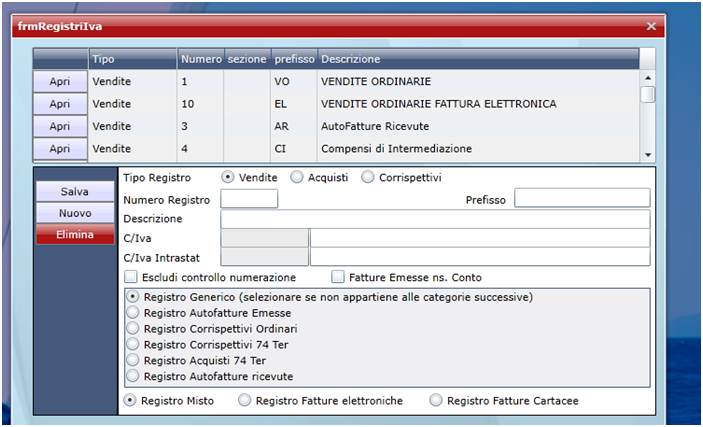
Task: Choose Registro Autofatture ricevute option
Action: pyautogui.click(x=133, y=376)
